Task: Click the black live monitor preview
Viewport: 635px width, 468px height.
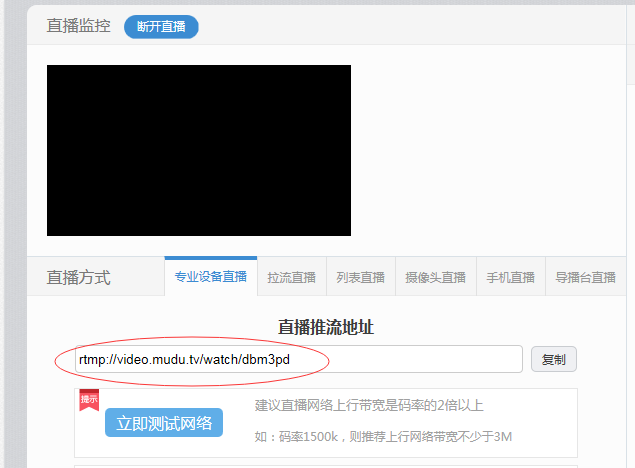Action: point(199,150)
